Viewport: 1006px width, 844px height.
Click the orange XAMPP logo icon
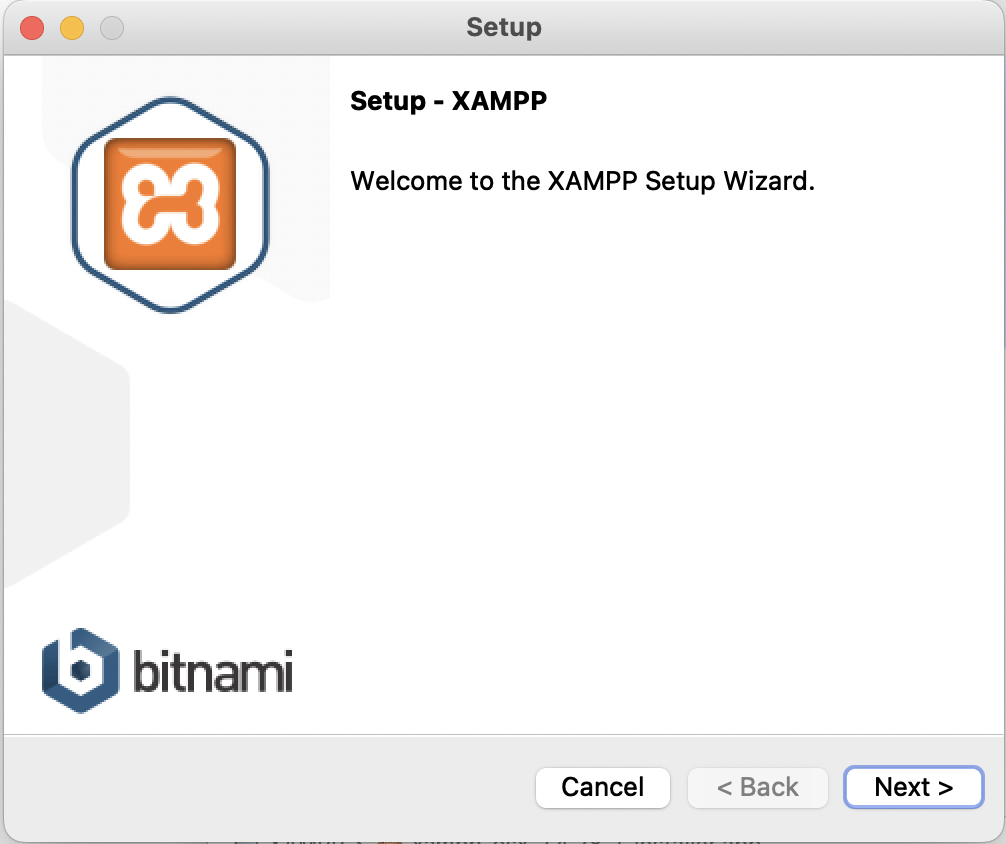pyautogui.click(x=170, y=205)
